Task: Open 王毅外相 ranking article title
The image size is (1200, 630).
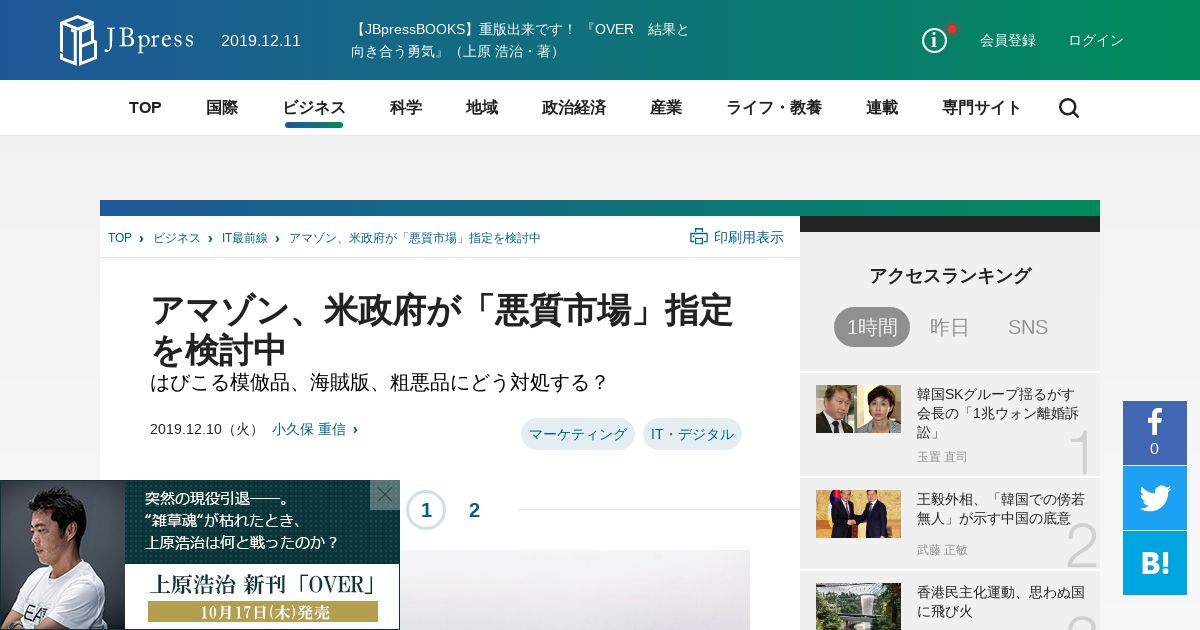Action: pyautogui.click(x=1001, y=508)
